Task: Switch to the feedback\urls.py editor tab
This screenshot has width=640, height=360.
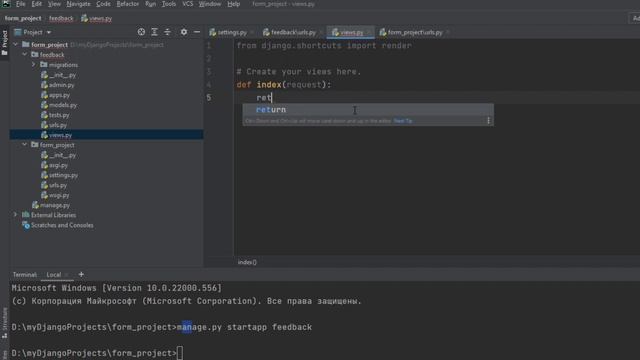Action: (x=293, y=32)
